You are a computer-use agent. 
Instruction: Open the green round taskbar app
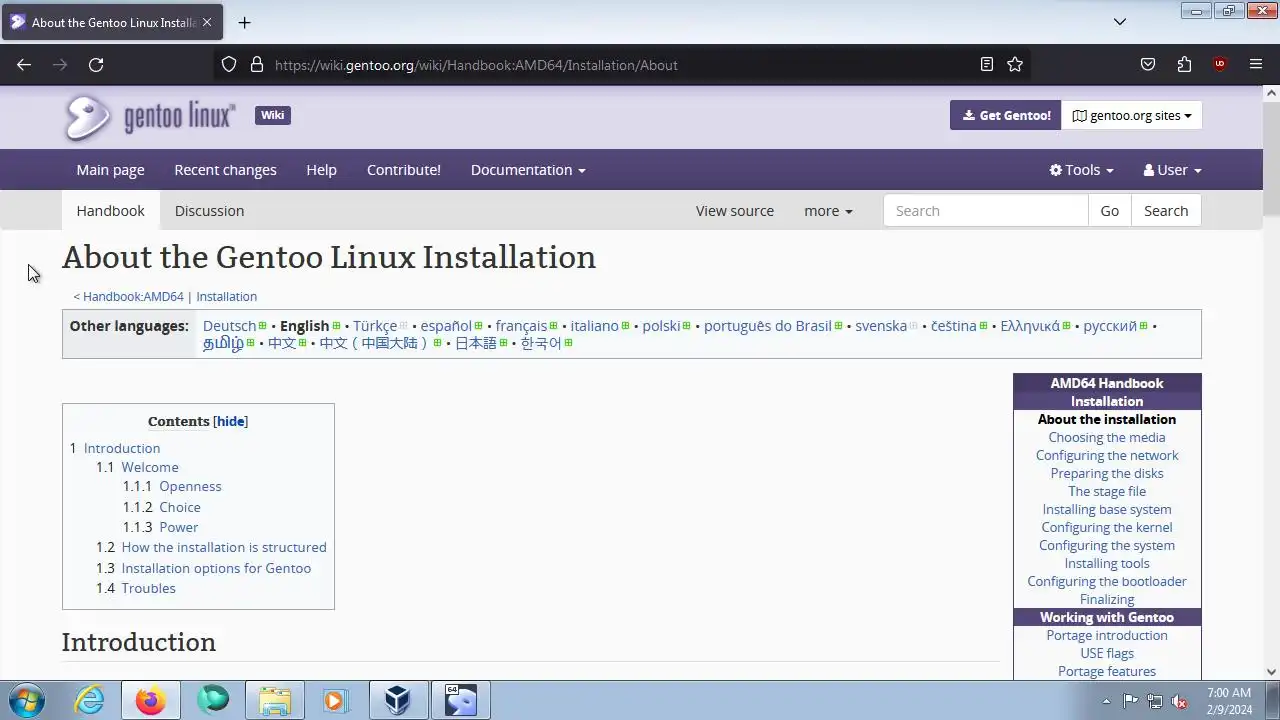(213, 700)
